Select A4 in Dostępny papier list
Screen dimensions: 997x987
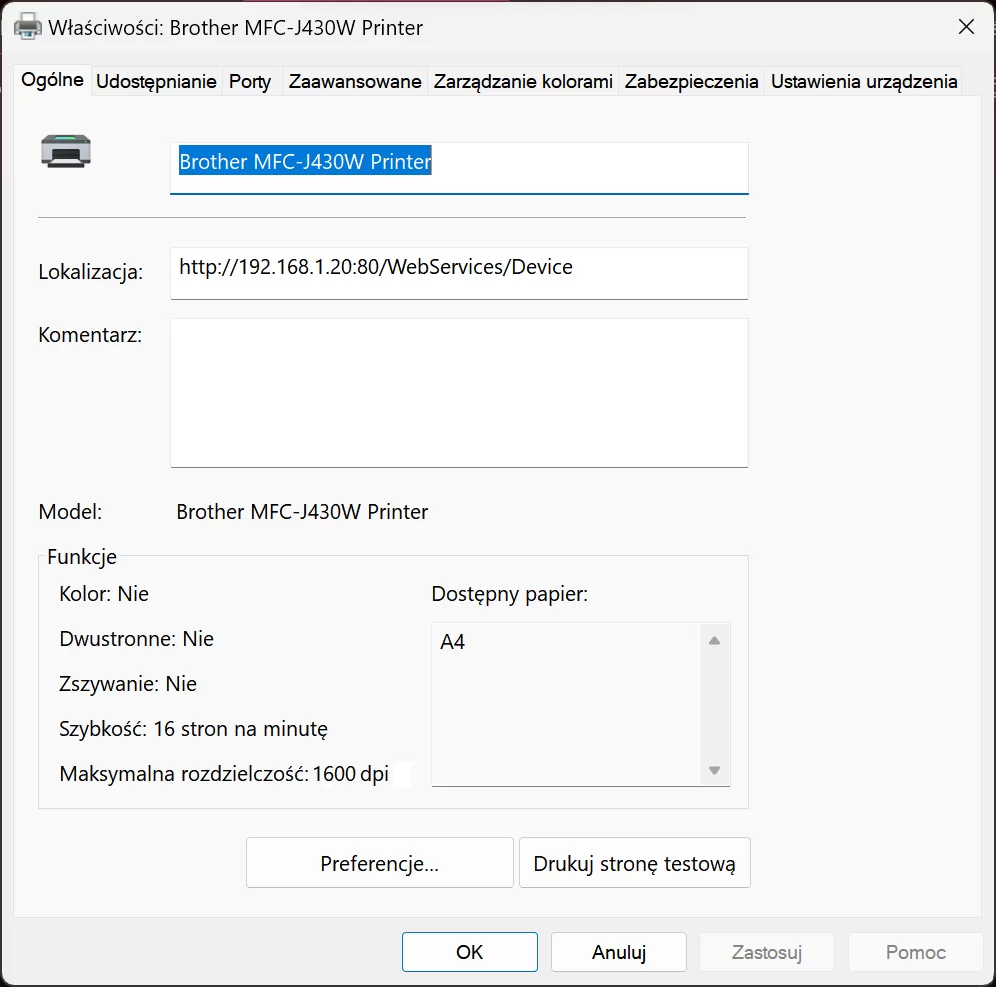tap(452, 642)
